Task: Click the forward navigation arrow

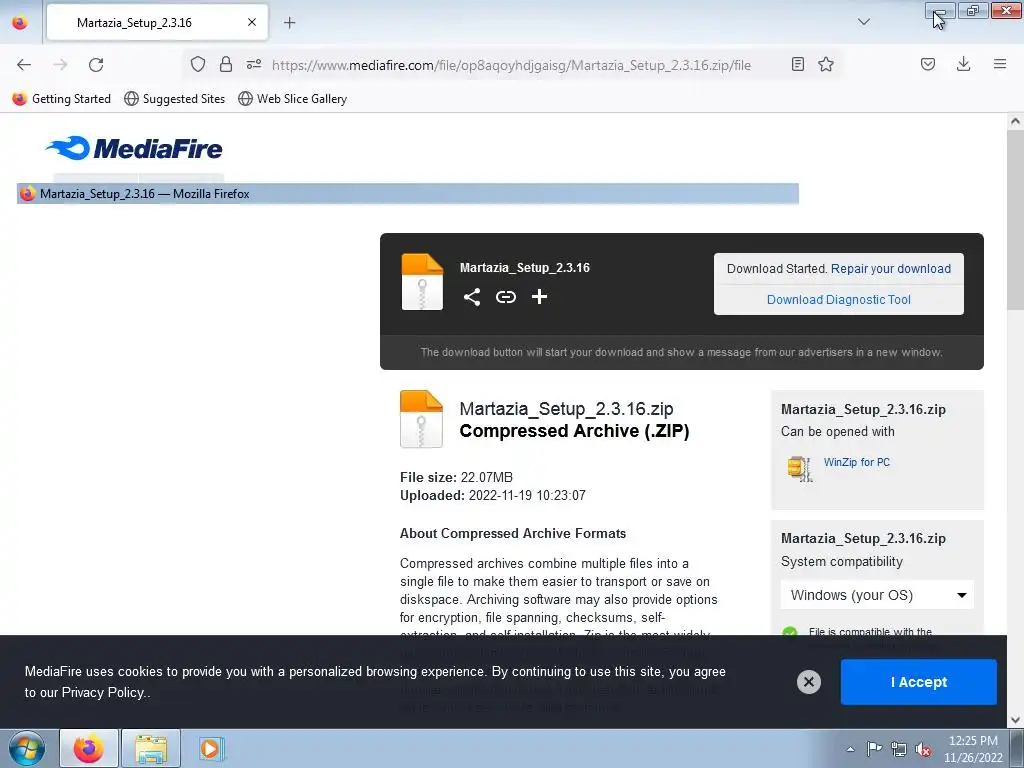Action: pyautogui.click(x=60, y=65)
